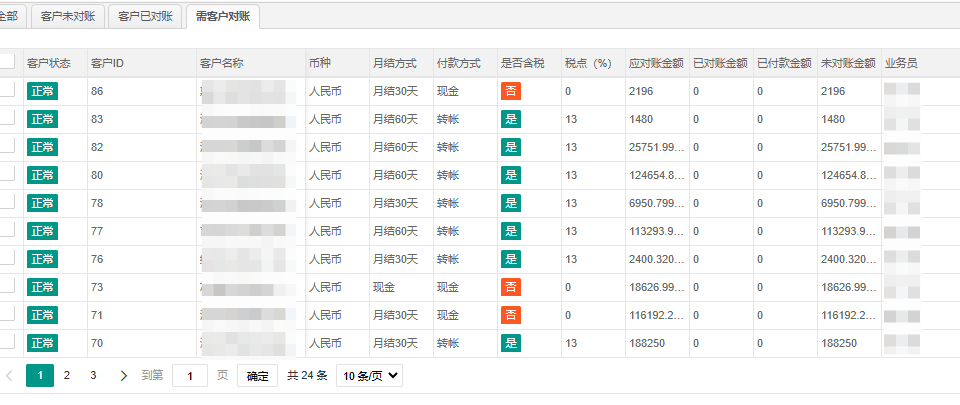This screenshot has height=405, width=960.
Task: Click 应对账金额 value 188250
Action: tap(647, 343)
